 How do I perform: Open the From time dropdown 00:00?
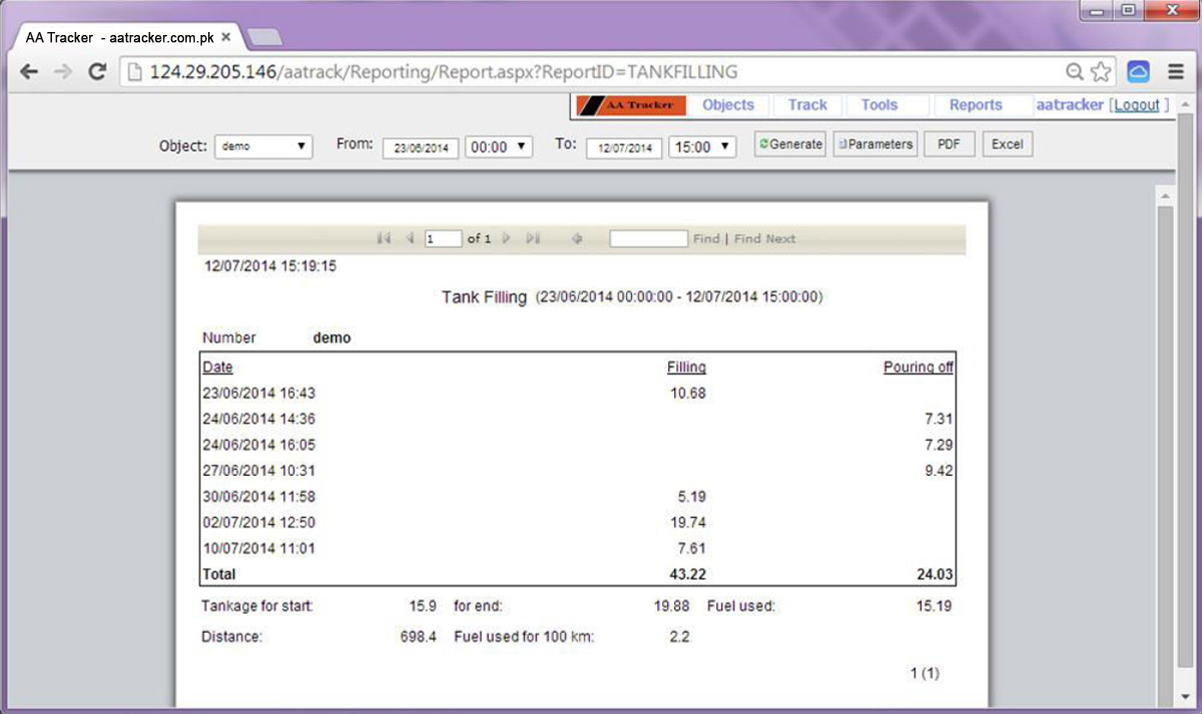click(499, 147)
